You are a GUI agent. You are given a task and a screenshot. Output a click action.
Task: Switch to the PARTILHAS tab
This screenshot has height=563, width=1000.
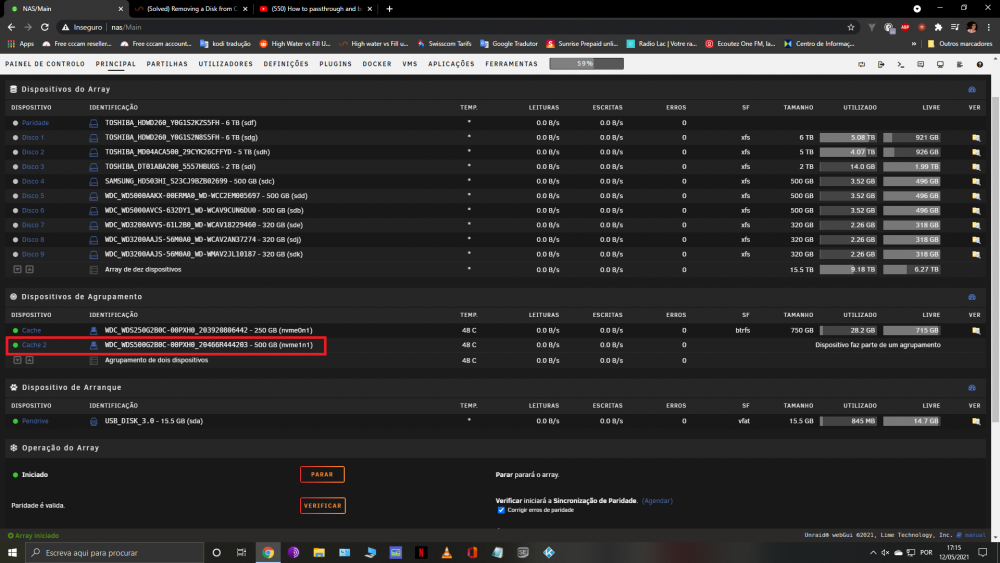point(167,64)
